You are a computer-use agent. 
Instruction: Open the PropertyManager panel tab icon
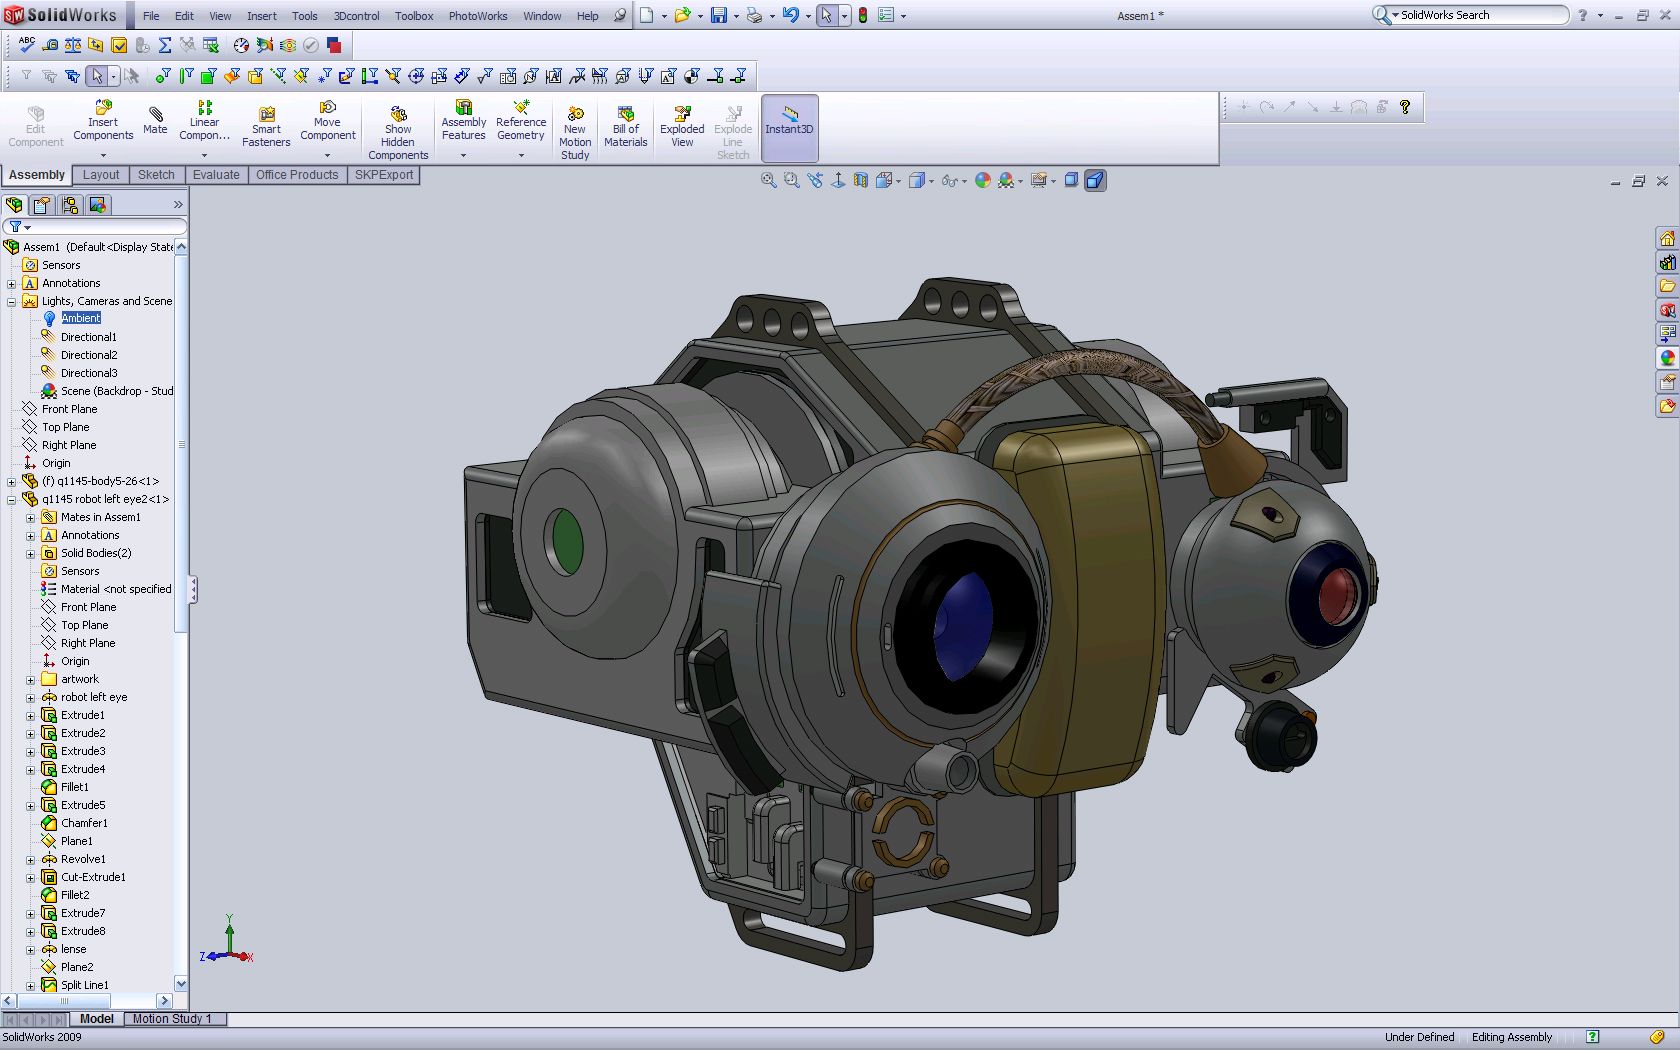(42, 205)
